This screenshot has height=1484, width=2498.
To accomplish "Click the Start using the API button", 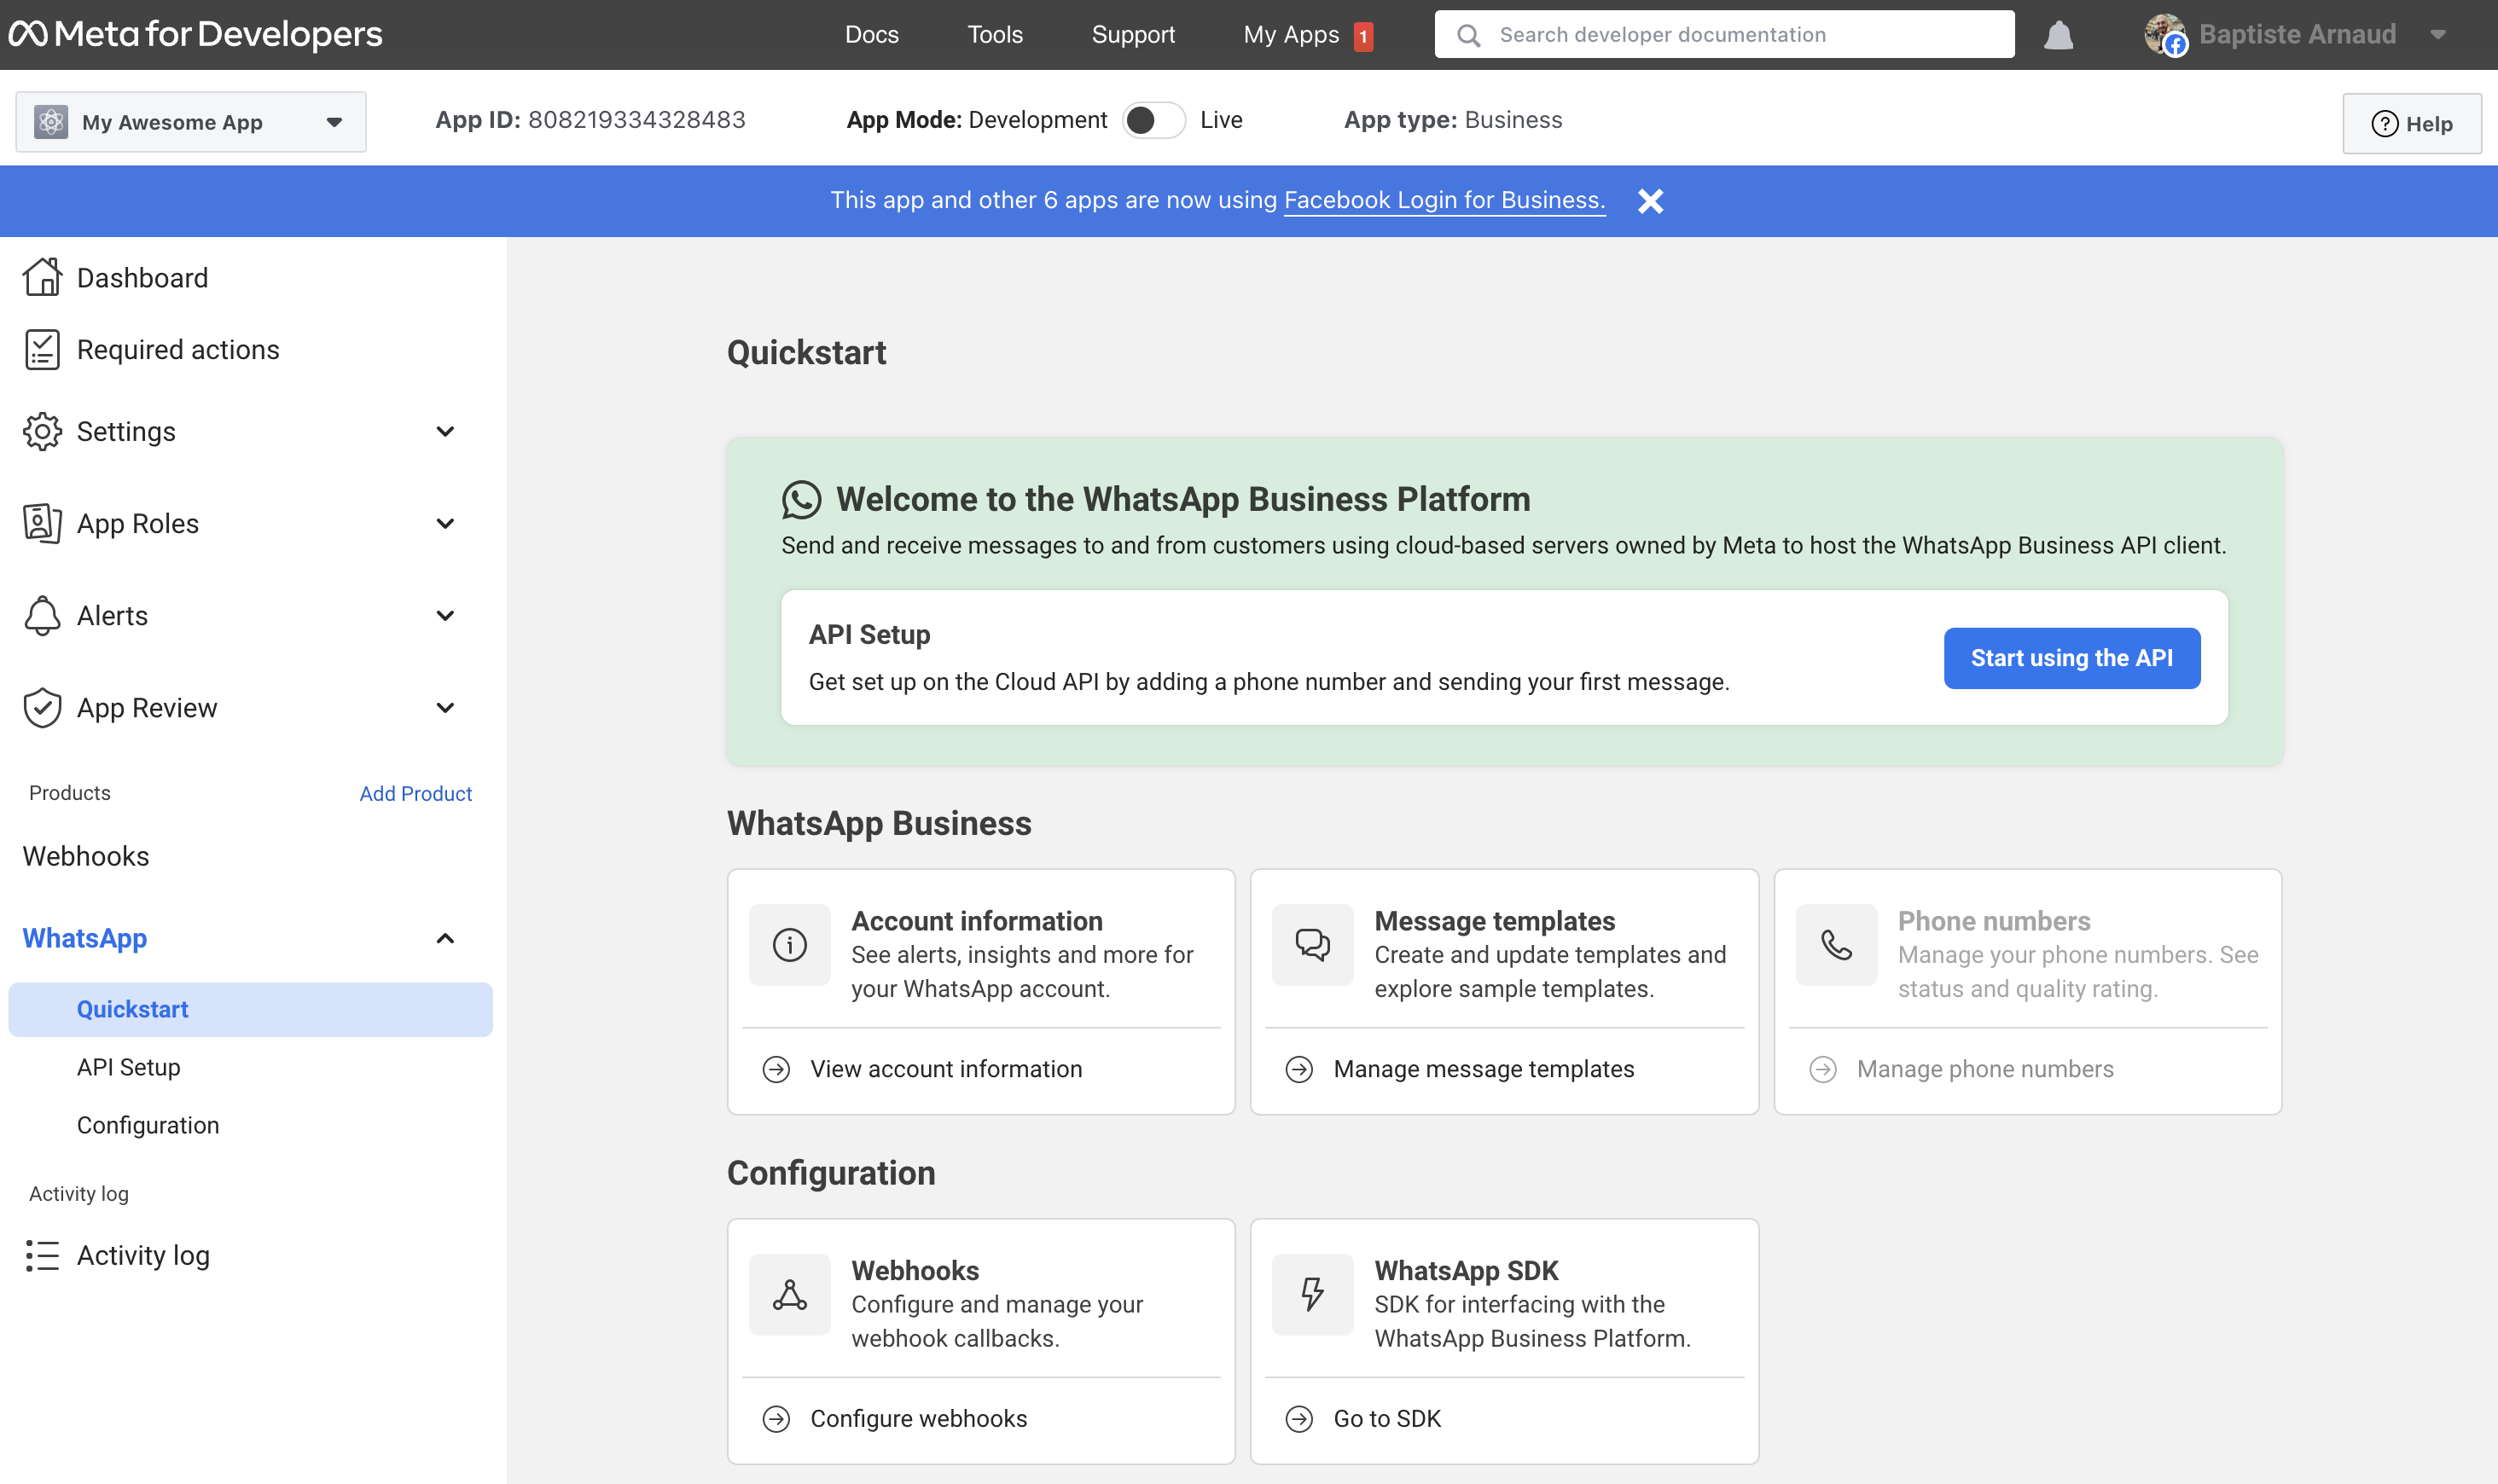I will pos(2071,658).
